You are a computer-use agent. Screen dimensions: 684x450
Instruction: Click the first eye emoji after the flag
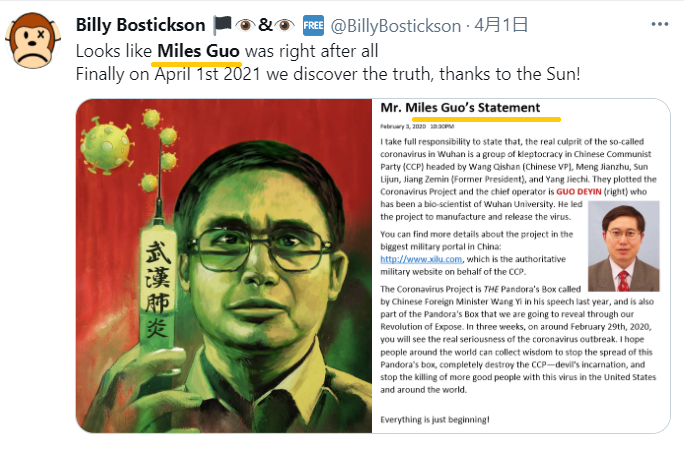(x=245, y=25)
